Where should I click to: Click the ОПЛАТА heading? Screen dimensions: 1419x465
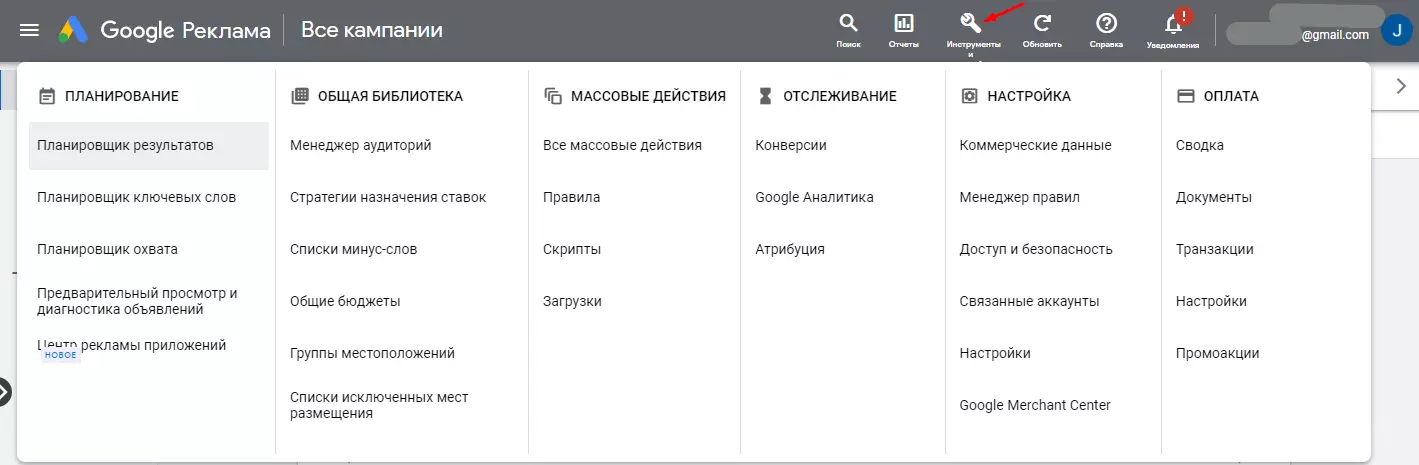tap(1231, 96)
